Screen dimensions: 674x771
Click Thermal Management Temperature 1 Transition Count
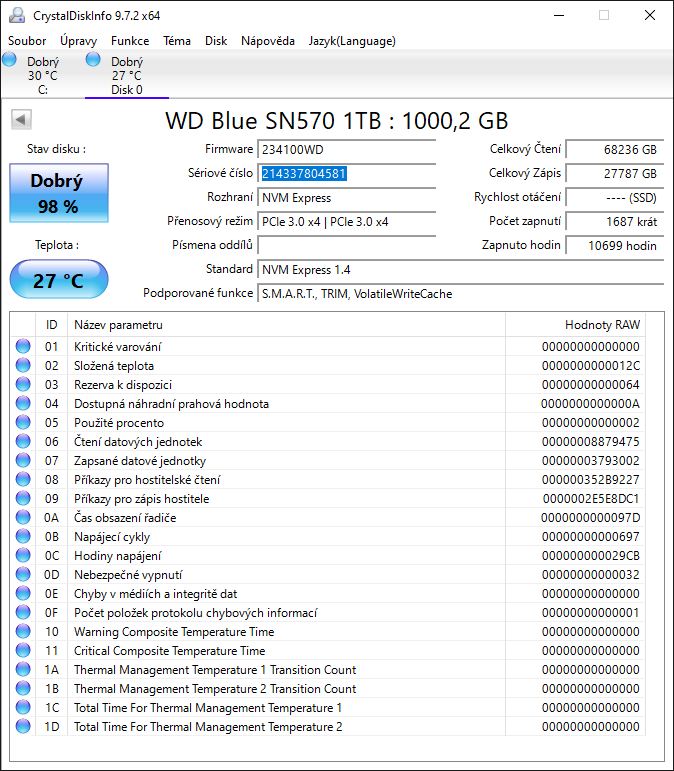pyautogui.click(x=215, y=670)
